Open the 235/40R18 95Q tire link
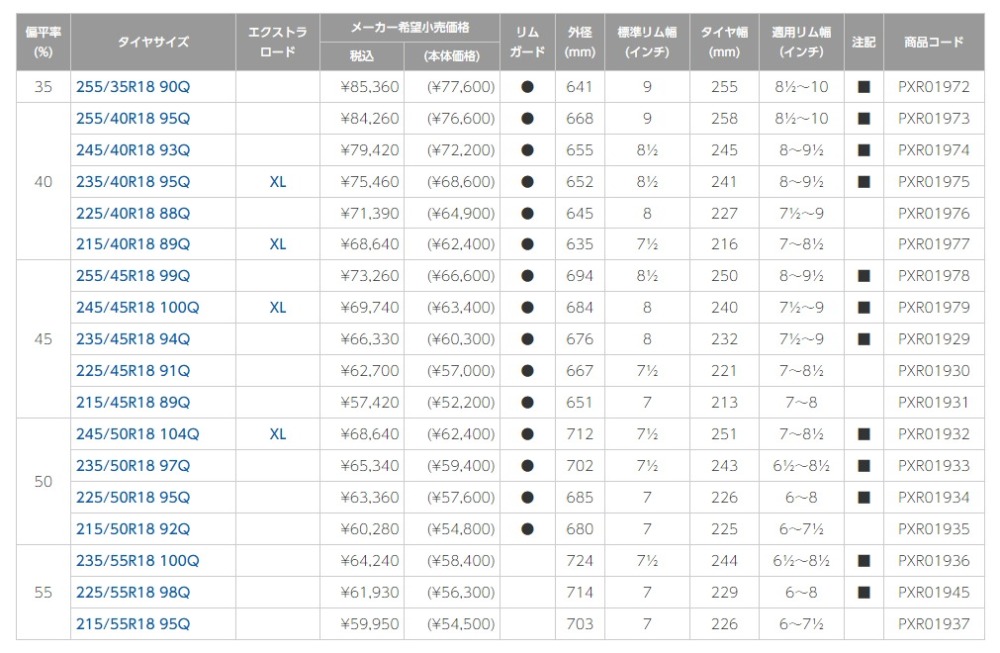1000x653 pixels. pyautogui.click(x=133, y=182)
